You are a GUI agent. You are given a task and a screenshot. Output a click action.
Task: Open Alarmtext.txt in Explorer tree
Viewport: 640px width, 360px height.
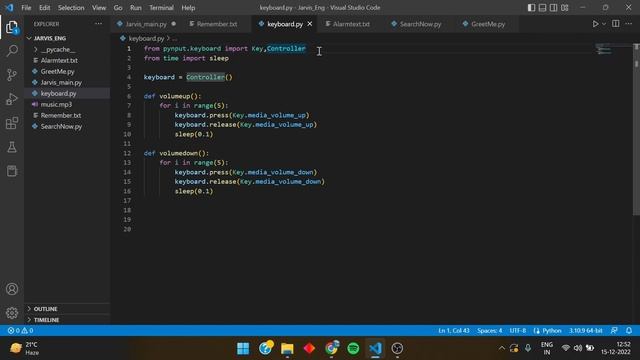(x=59, y=60)
